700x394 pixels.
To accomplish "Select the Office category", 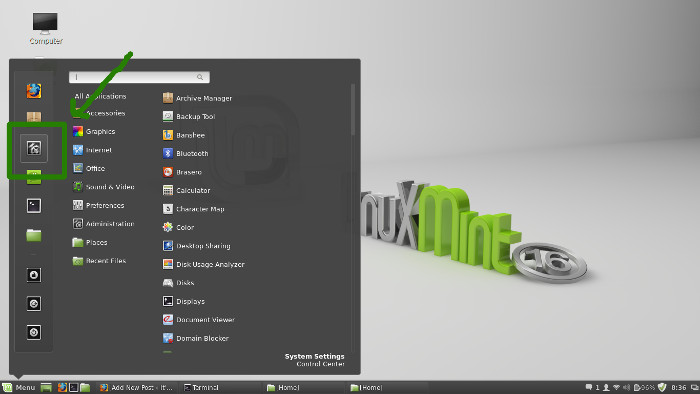I will [89, 168].
